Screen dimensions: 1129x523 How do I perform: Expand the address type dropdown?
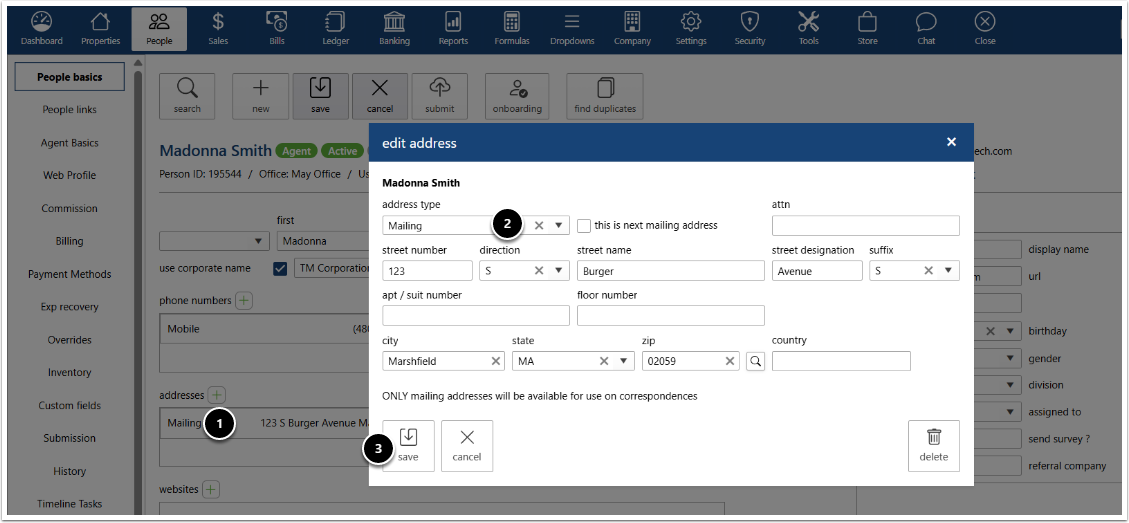(559, 226)
